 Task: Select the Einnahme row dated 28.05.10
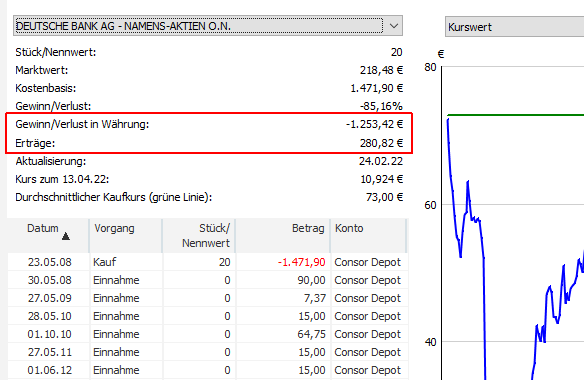tap(208, 316)
